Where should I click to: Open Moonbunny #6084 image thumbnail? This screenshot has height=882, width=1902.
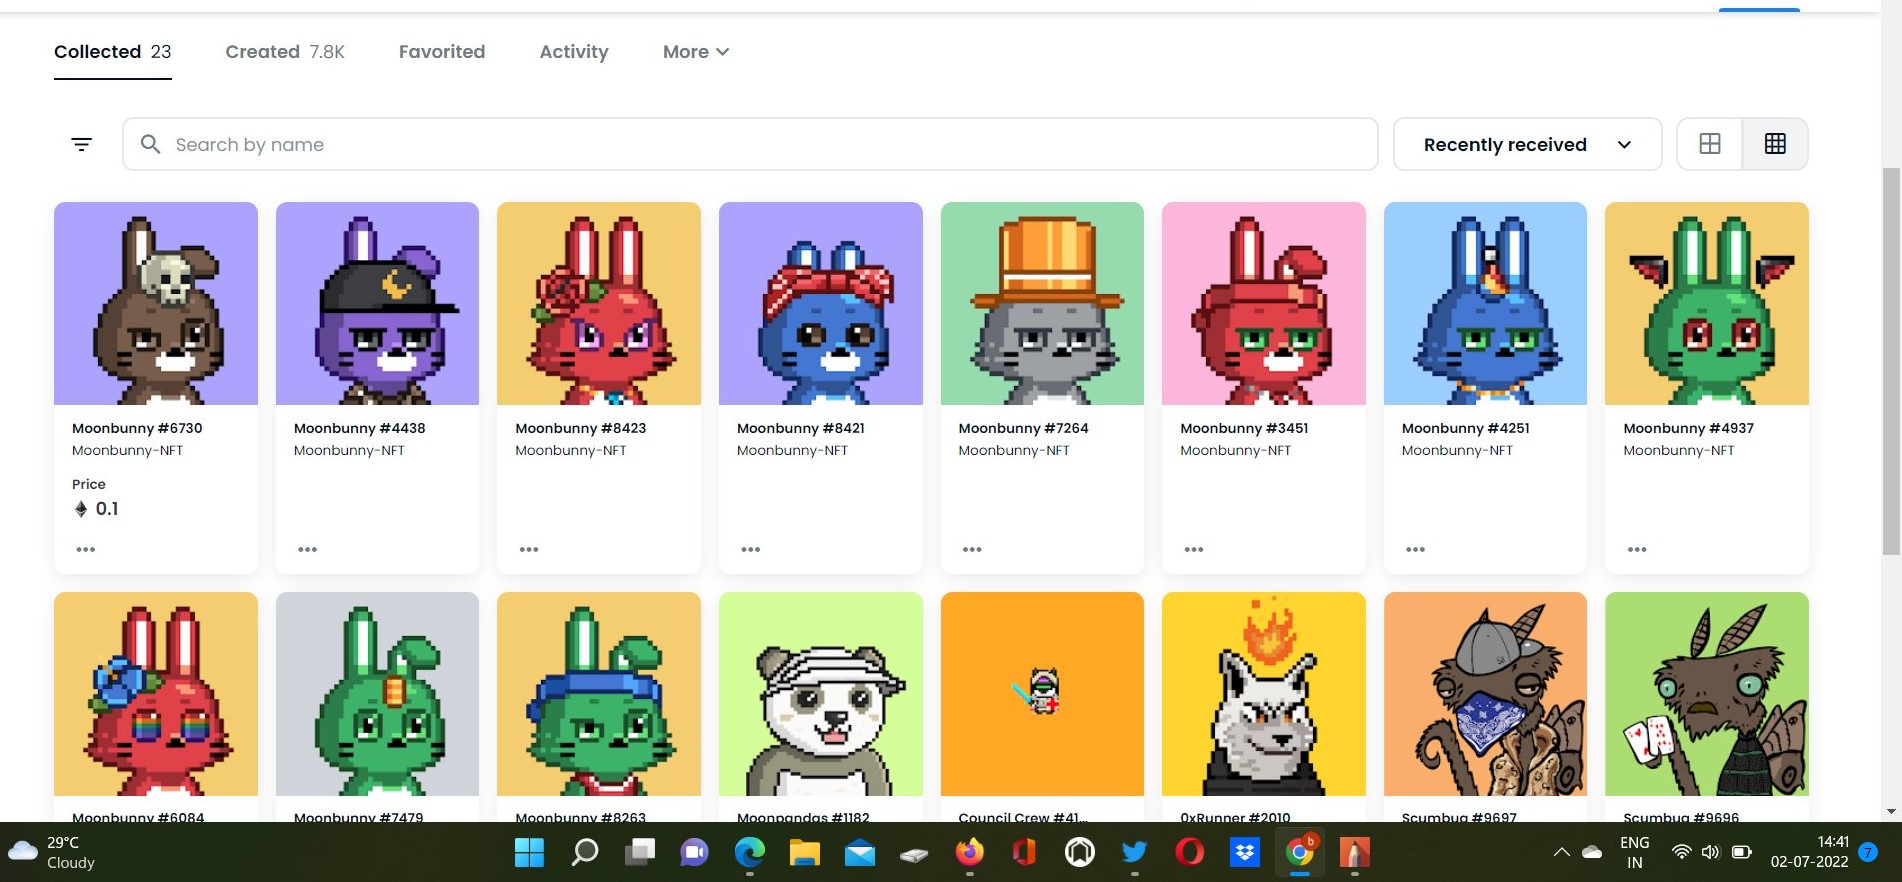(x=156, y=694)
